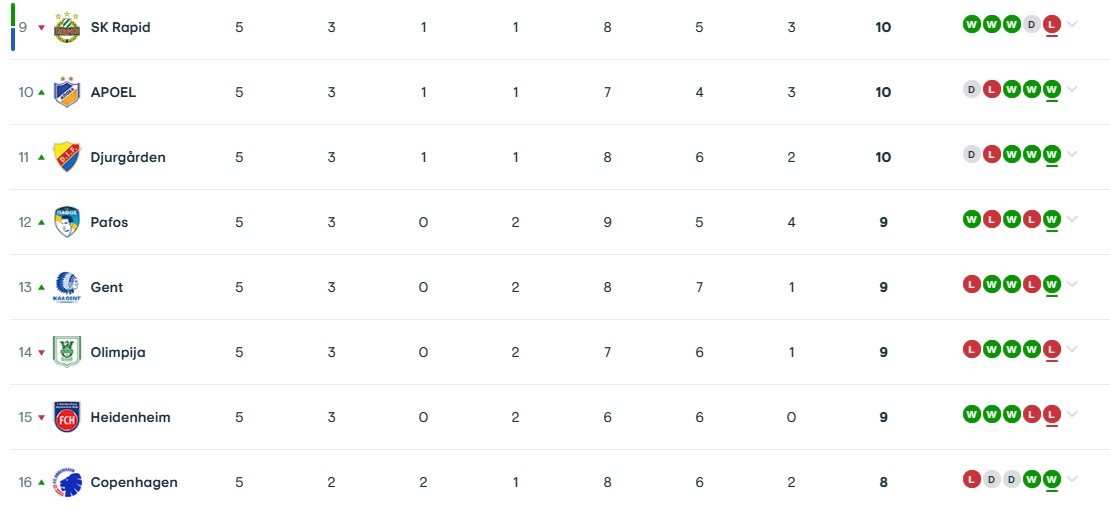Click the Djurgården club crest

(67, 157)
